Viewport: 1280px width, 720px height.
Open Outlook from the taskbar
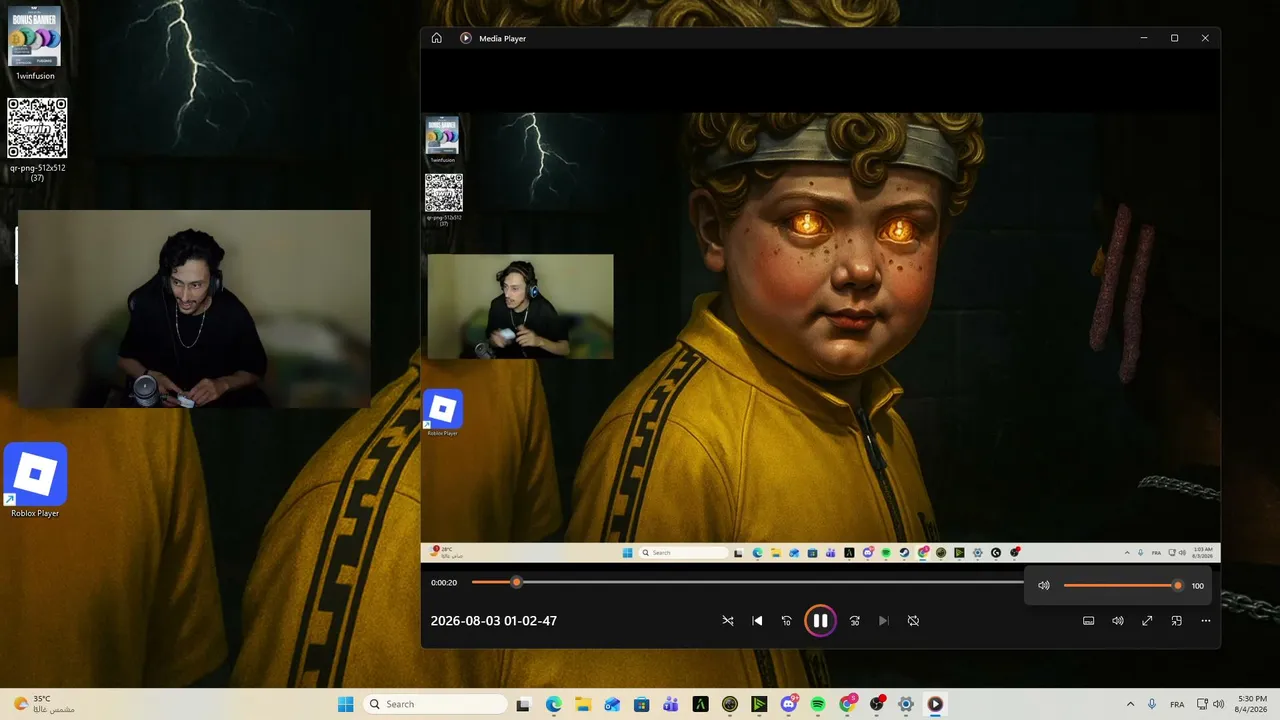point(612,704)
